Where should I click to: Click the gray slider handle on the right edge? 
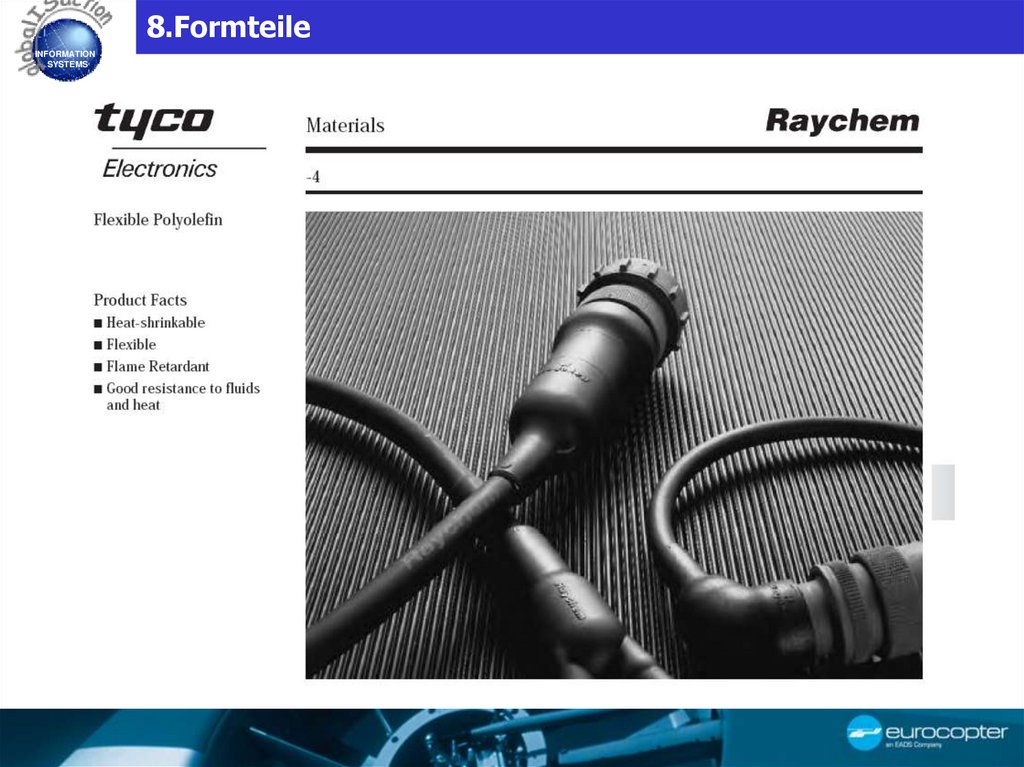[x=941, y=490]
